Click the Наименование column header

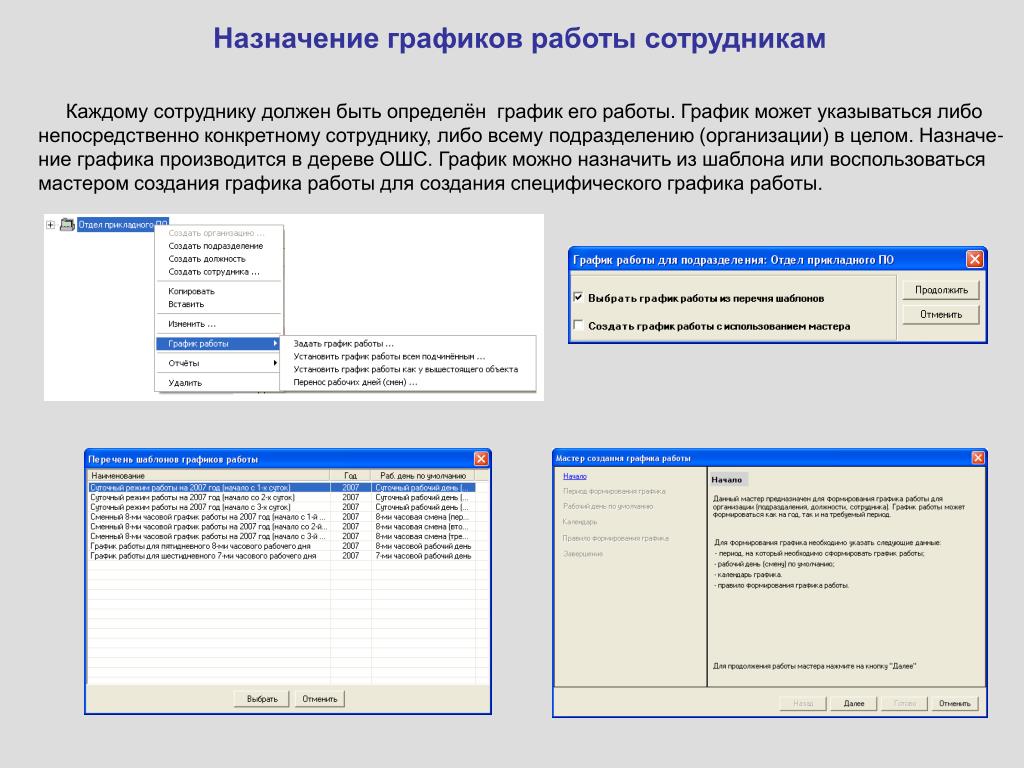[x=208, y=475]
